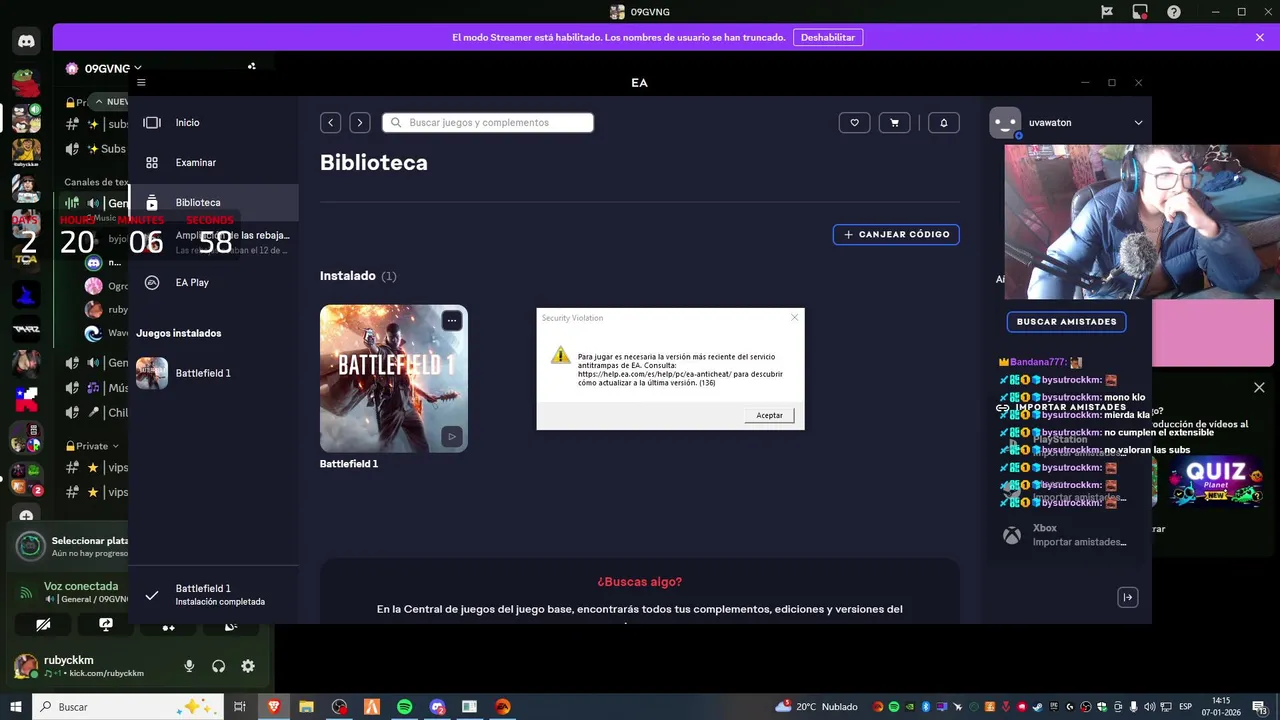Screen dimensions: 1280x720
Task: Open EA app from taskbar
Action: pyautogui.click(x=502, y=707)
